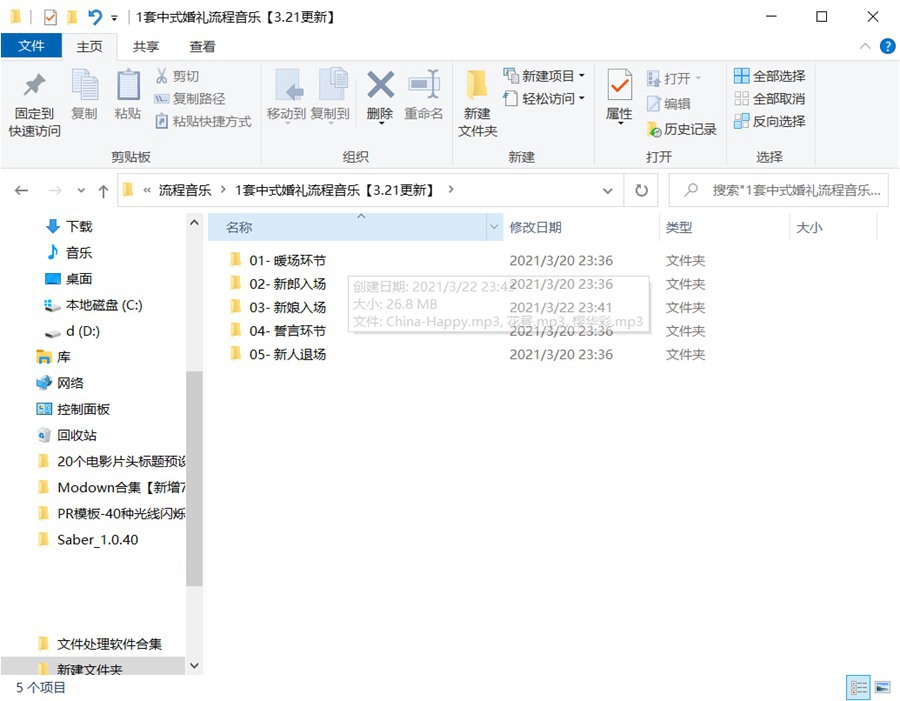
Task: Switch to details view icon in status bar
Action: tap(858, 687)
